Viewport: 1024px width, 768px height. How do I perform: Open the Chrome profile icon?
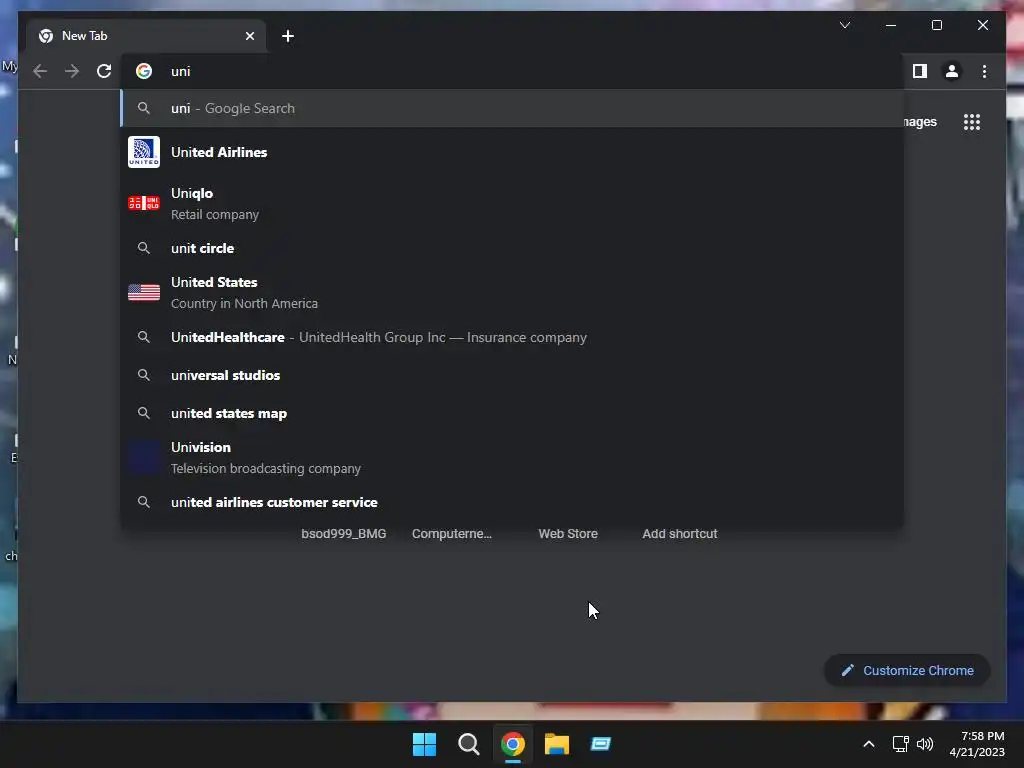952,71
